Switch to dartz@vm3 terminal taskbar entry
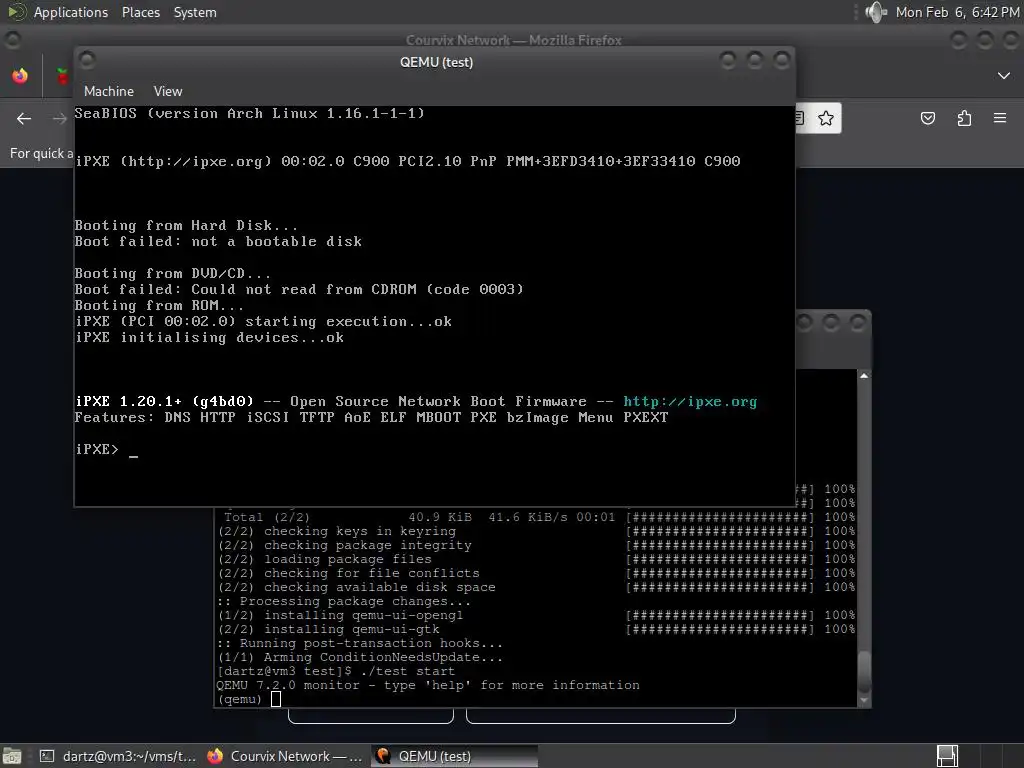 118,756
